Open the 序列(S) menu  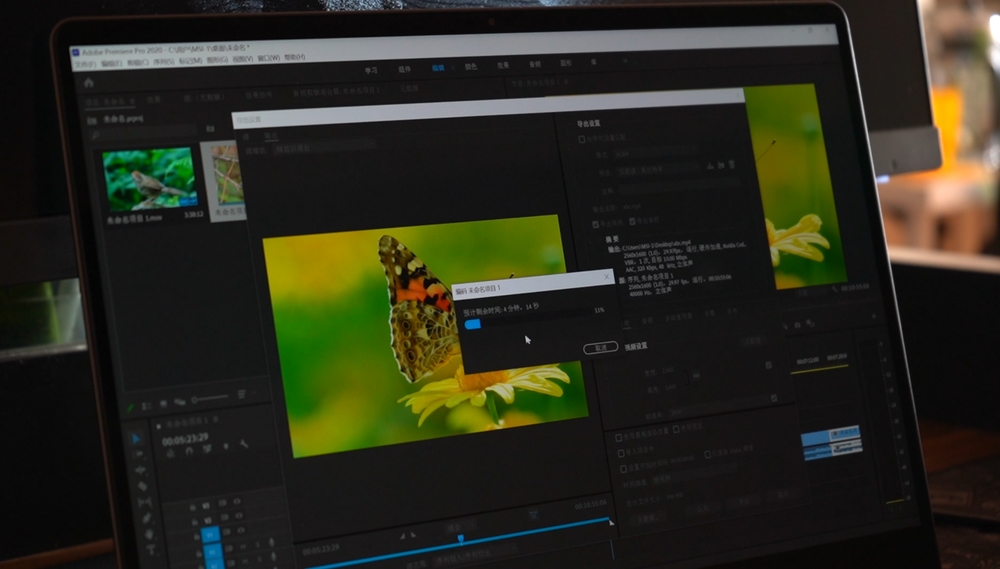pyautogui.click(x=163, y=63)
